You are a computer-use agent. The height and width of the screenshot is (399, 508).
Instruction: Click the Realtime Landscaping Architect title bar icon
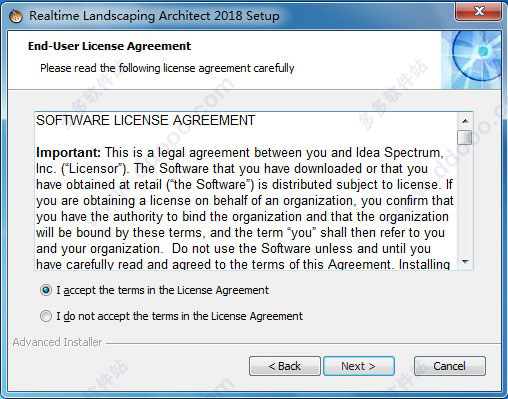coord(16,16)
